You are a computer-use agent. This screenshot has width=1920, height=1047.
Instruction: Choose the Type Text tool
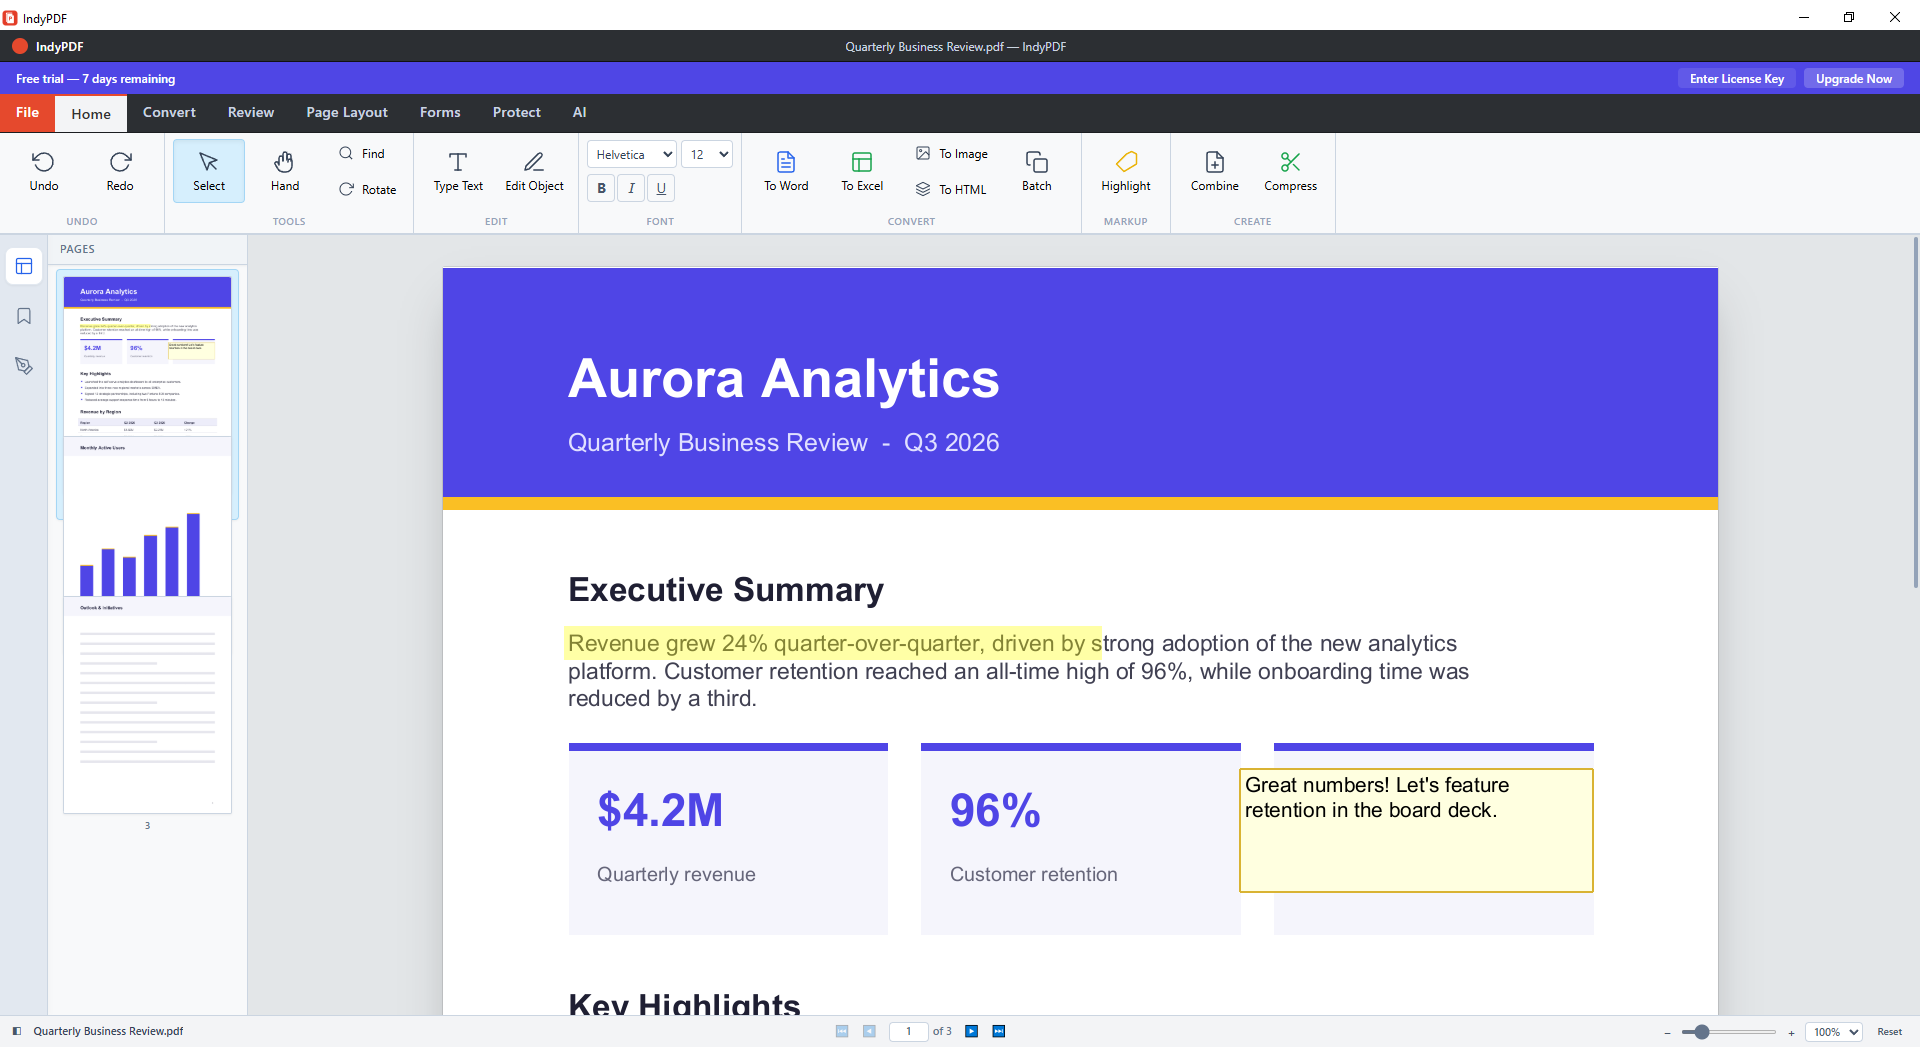(x=458, y=171)
